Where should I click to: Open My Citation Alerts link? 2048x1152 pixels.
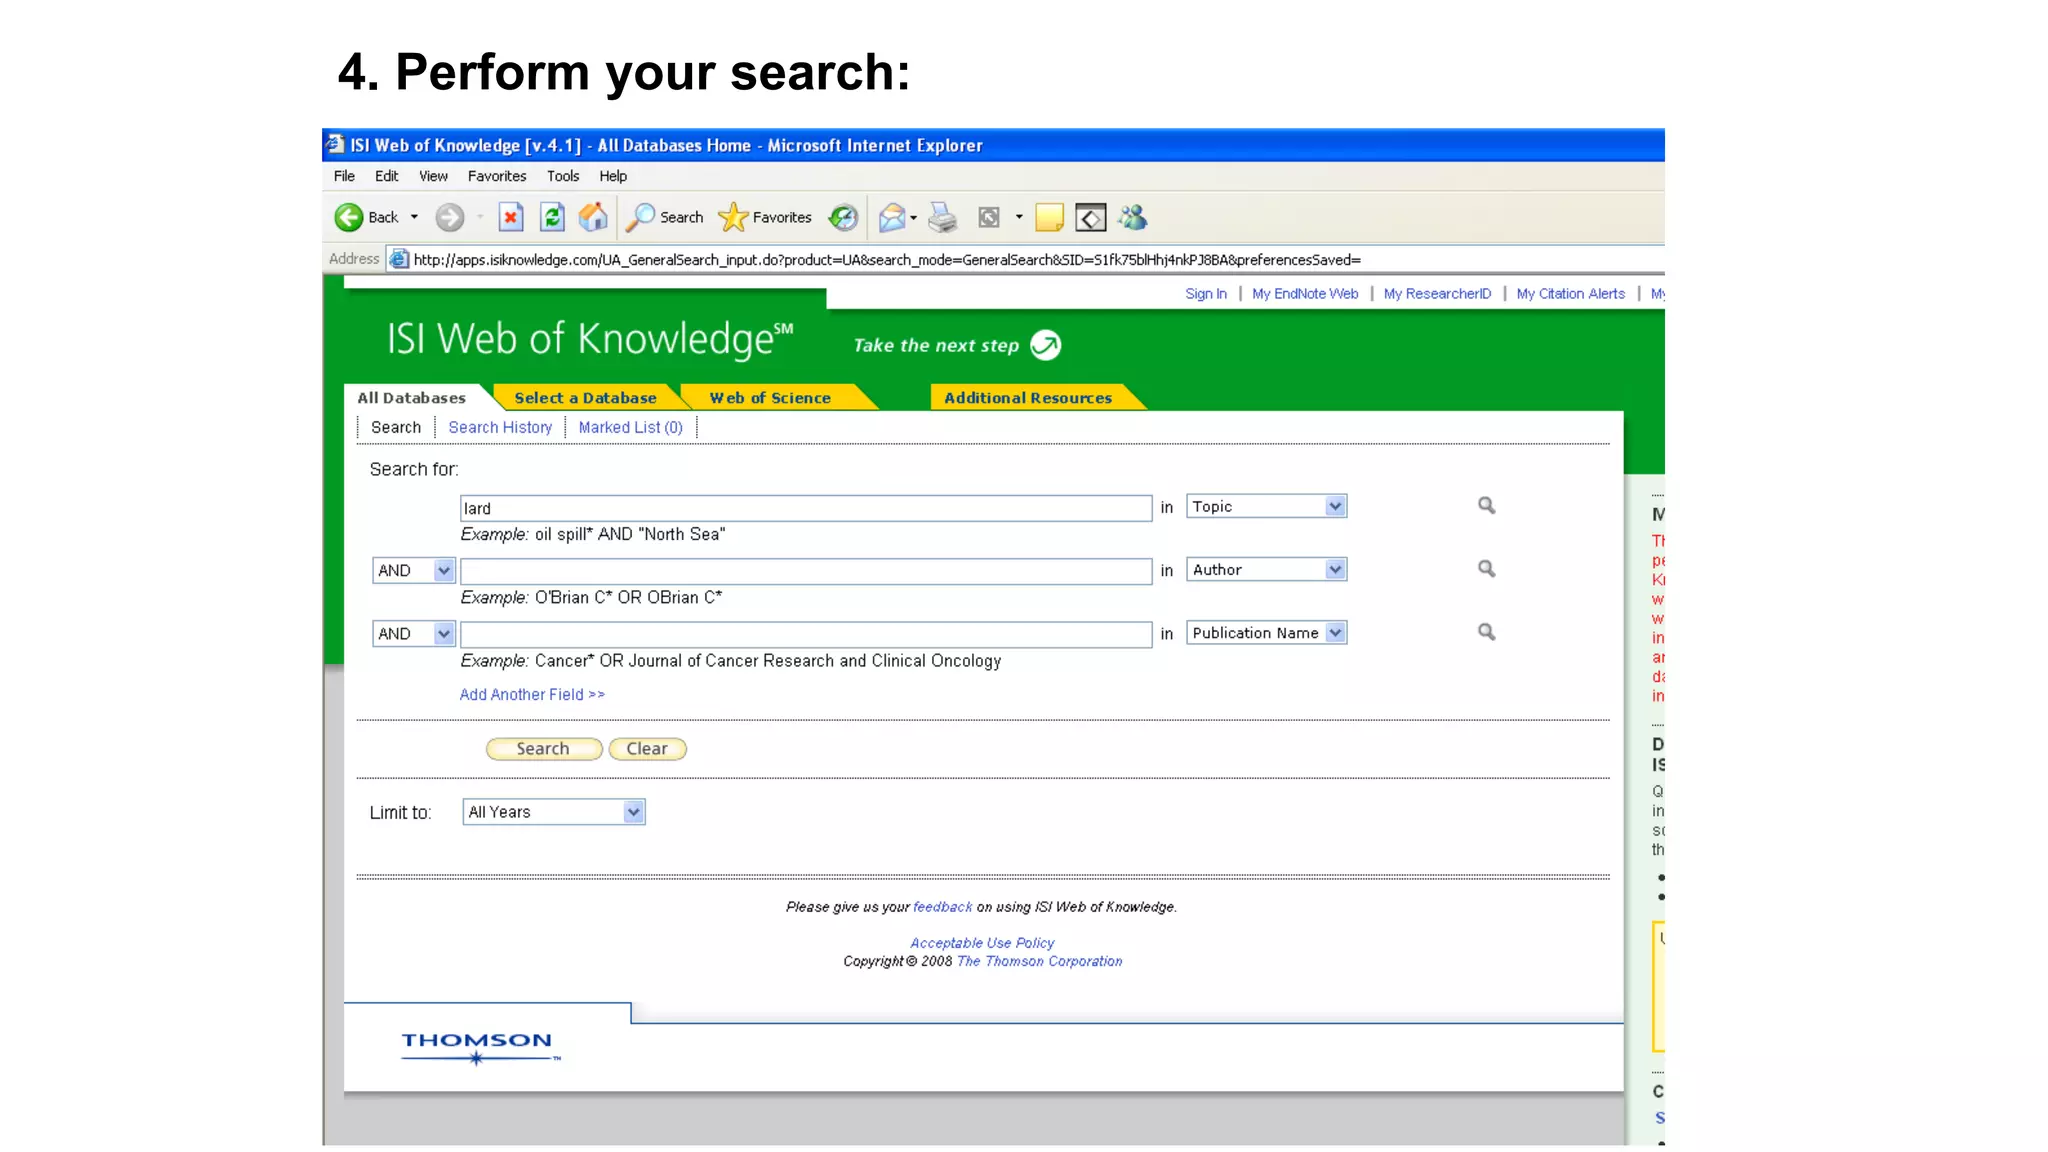coord(1570,294)
